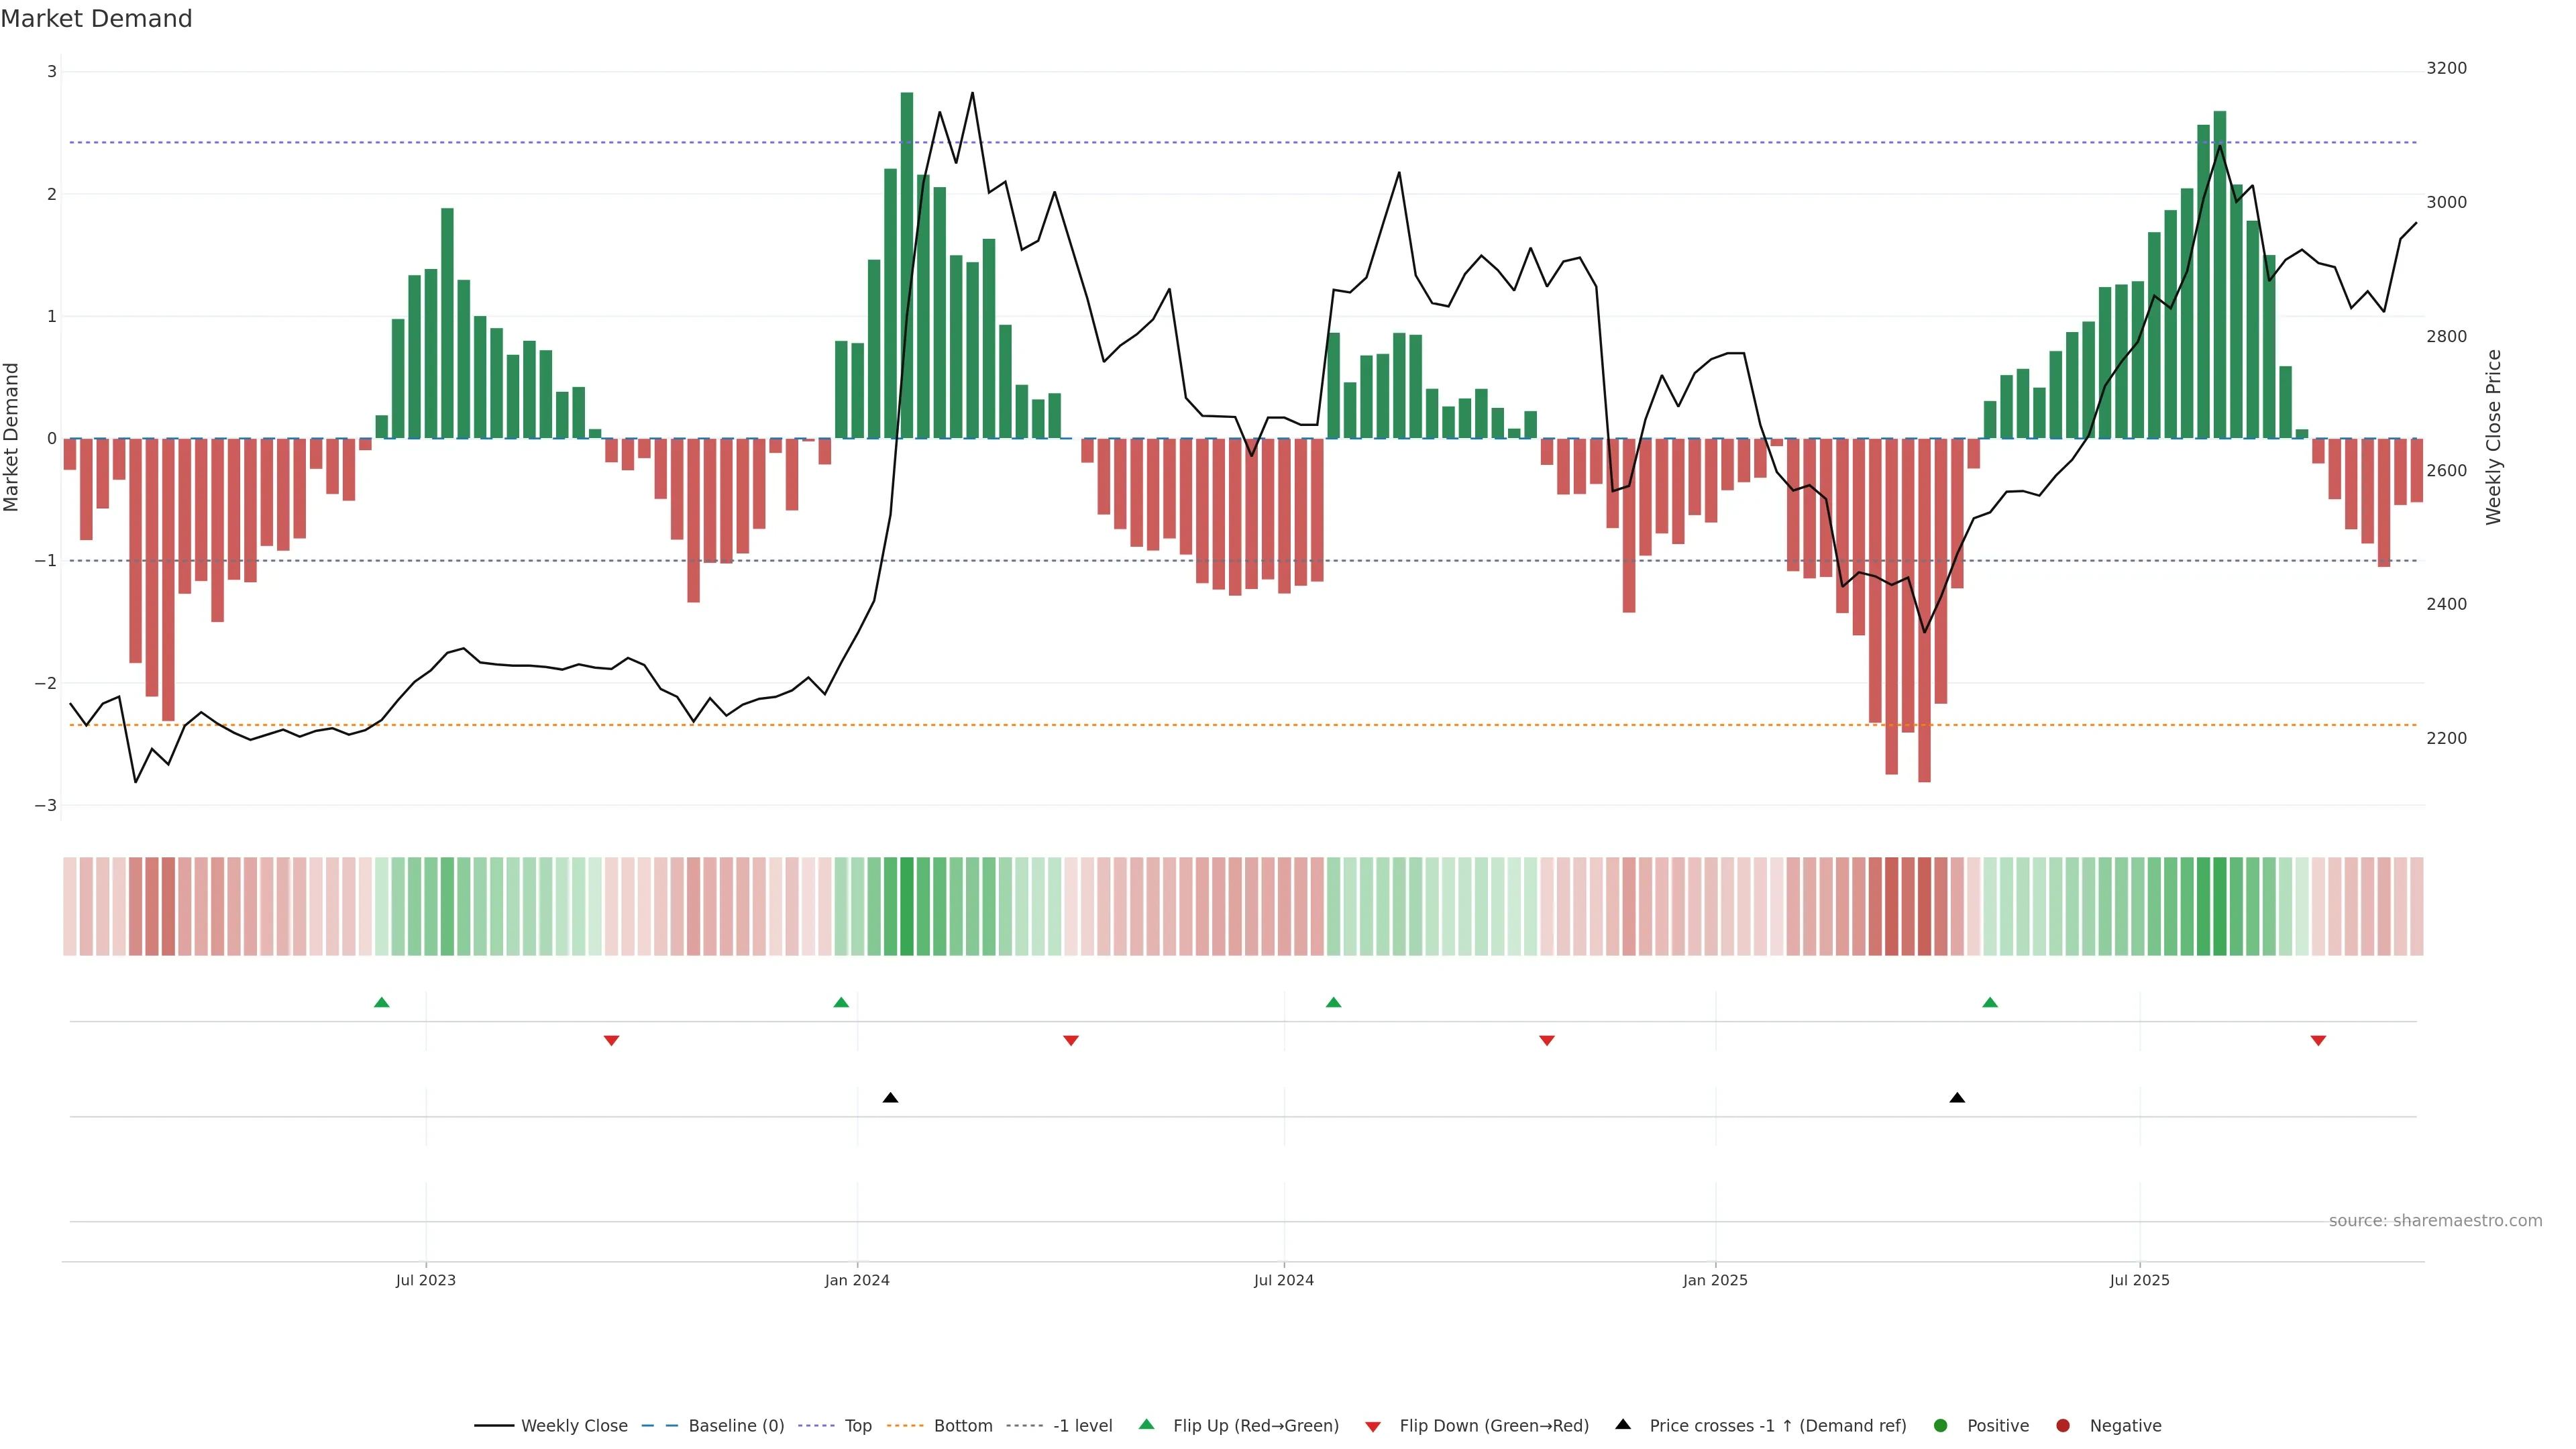Click green flip-up marker after Jul 2024
2576x1449 pixels.
coord(1333,1003)
